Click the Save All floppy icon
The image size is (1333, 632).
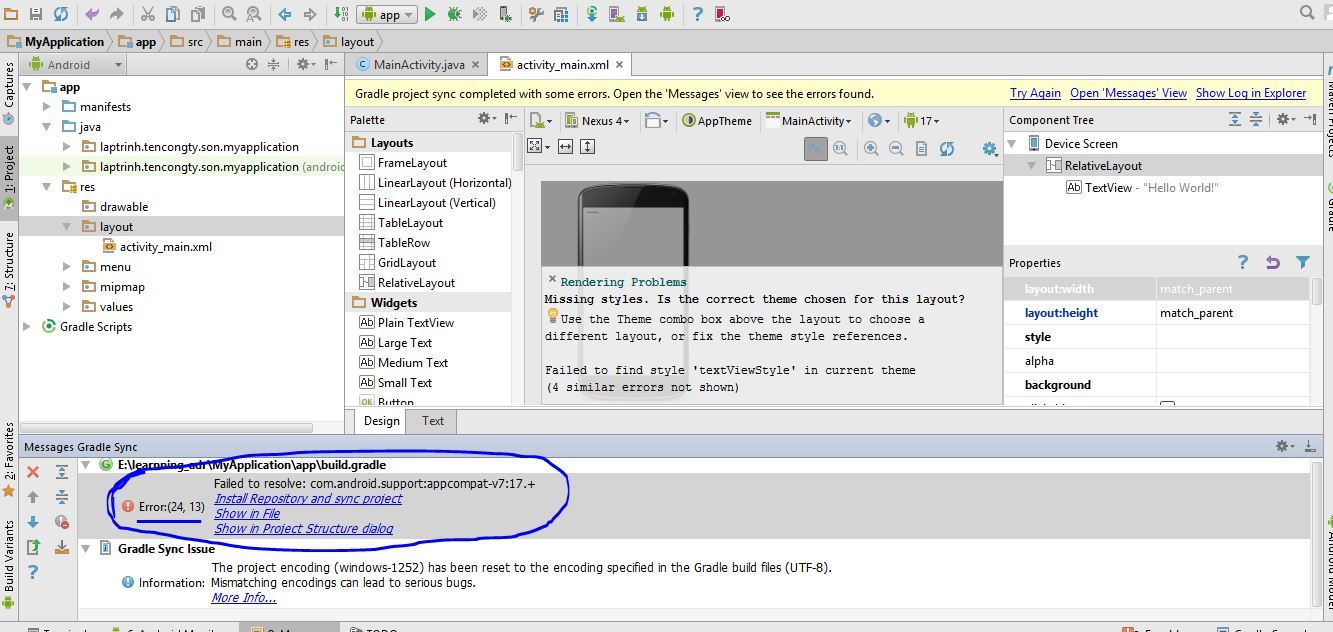coord(36,14)
